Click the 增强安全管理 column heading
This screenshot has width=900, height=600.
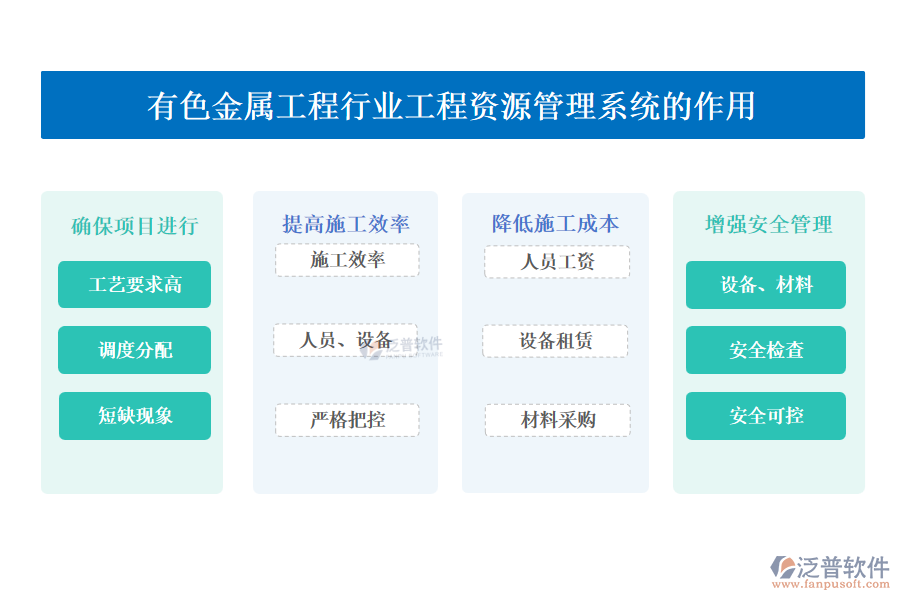[x=768, y=225]
